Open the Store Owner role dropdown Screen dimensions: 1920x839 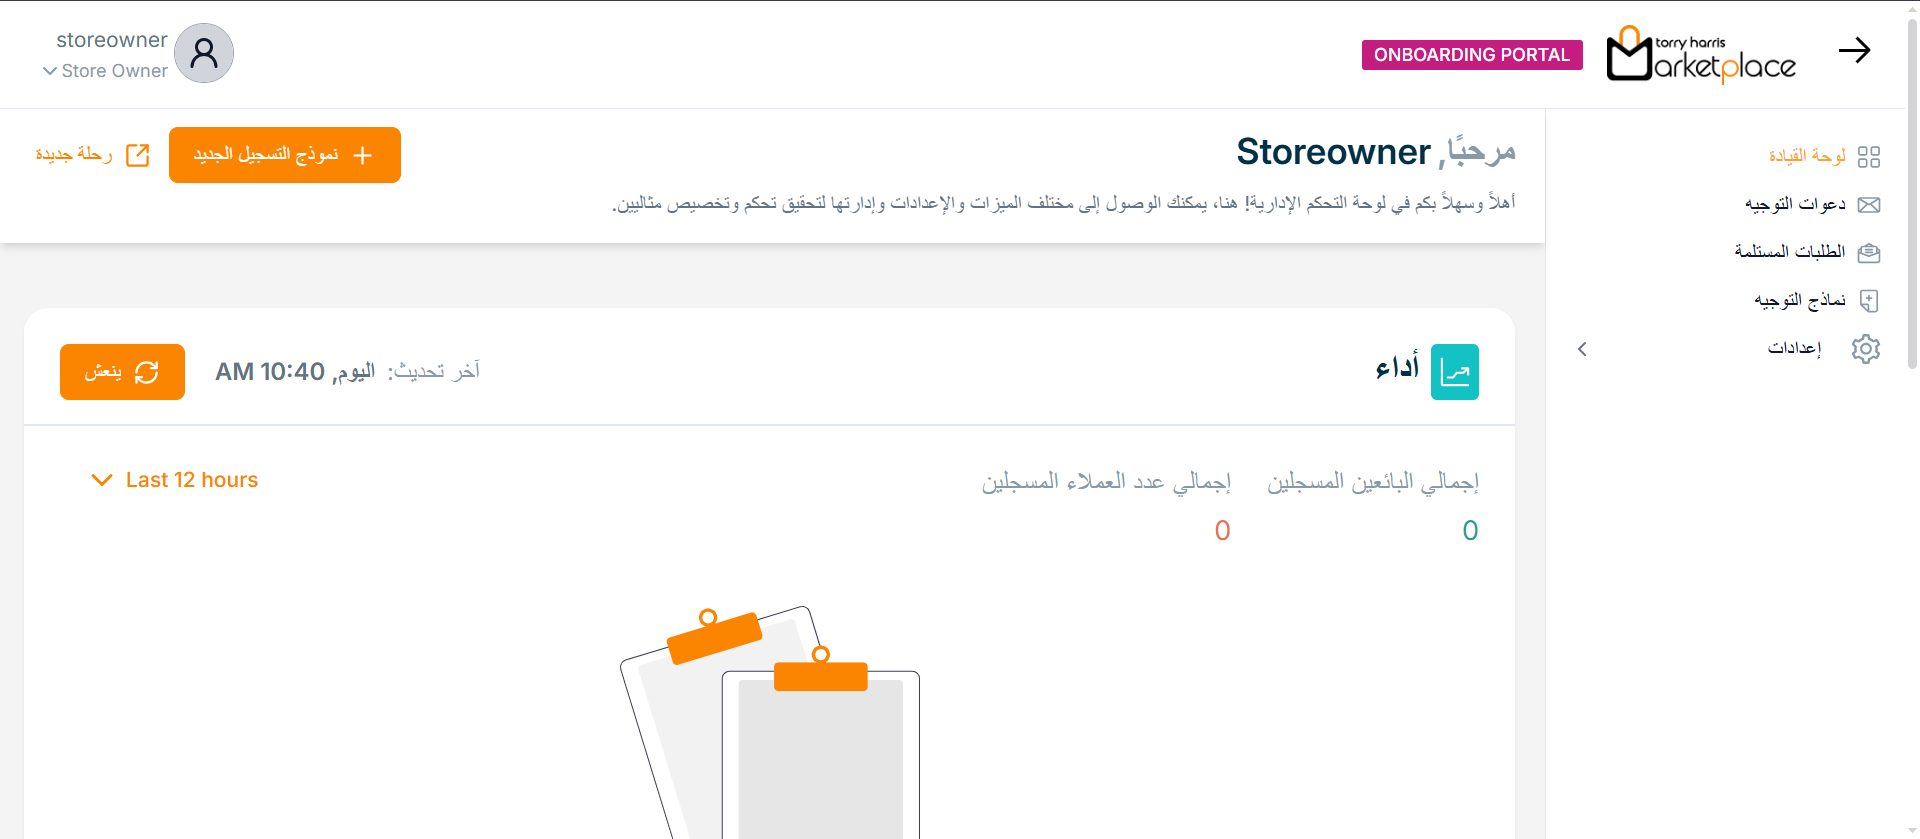(105, 71)
